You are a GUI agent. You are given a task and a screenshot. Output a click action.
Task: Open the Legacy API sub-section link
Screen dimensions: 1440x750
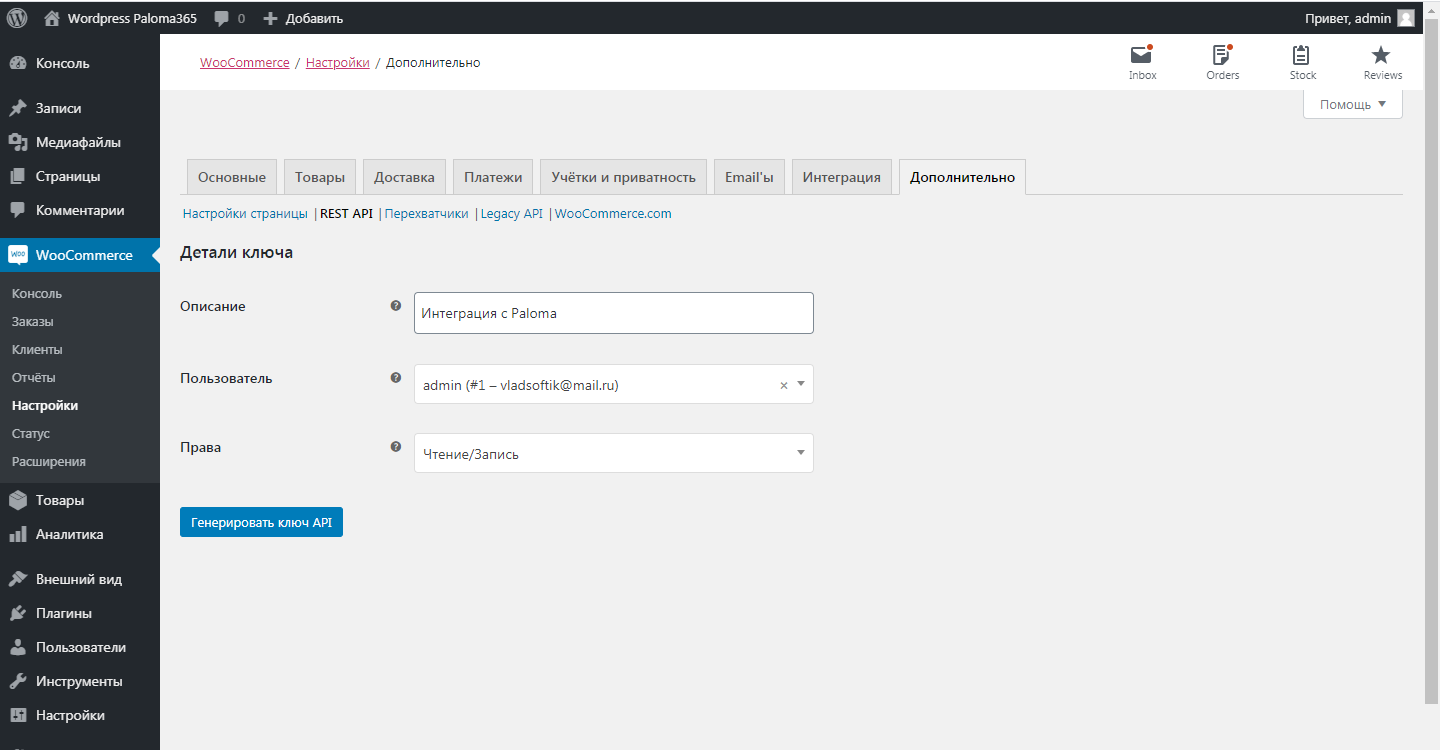click(511, 214)
